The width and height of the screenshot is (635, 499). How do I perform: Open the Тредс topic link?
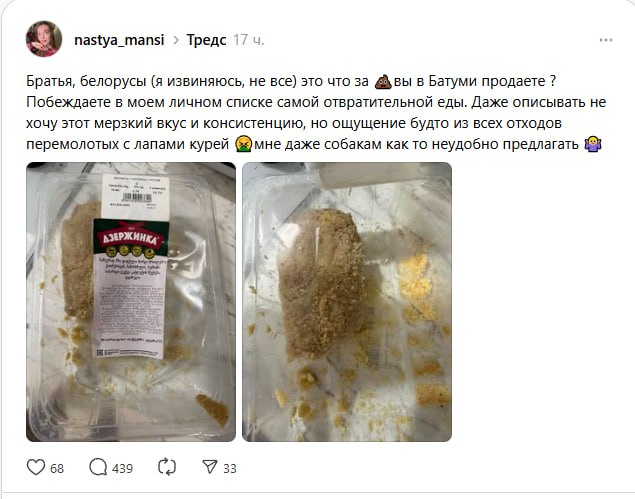click(206, 40)
